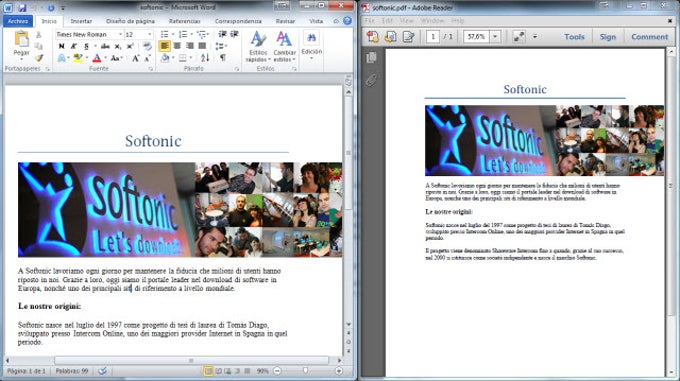Click the Grow font icon
Viewport: 680px width, 381px height.
[x=136, y=58]
